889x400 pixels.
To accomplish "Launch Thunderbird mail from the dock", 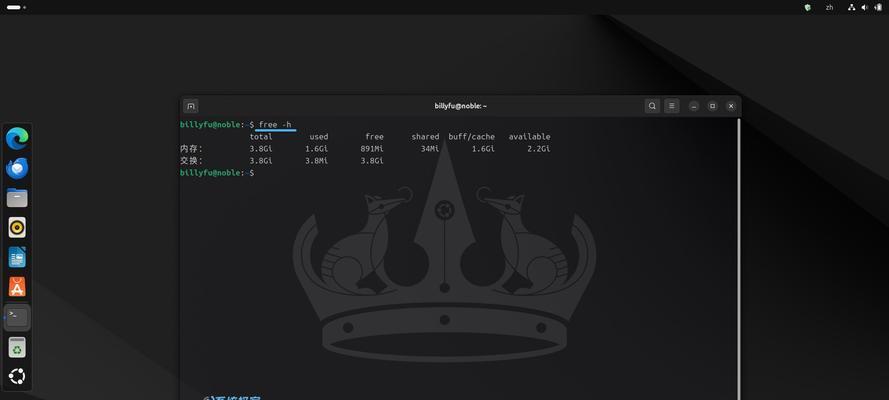I will pos(17,168).
